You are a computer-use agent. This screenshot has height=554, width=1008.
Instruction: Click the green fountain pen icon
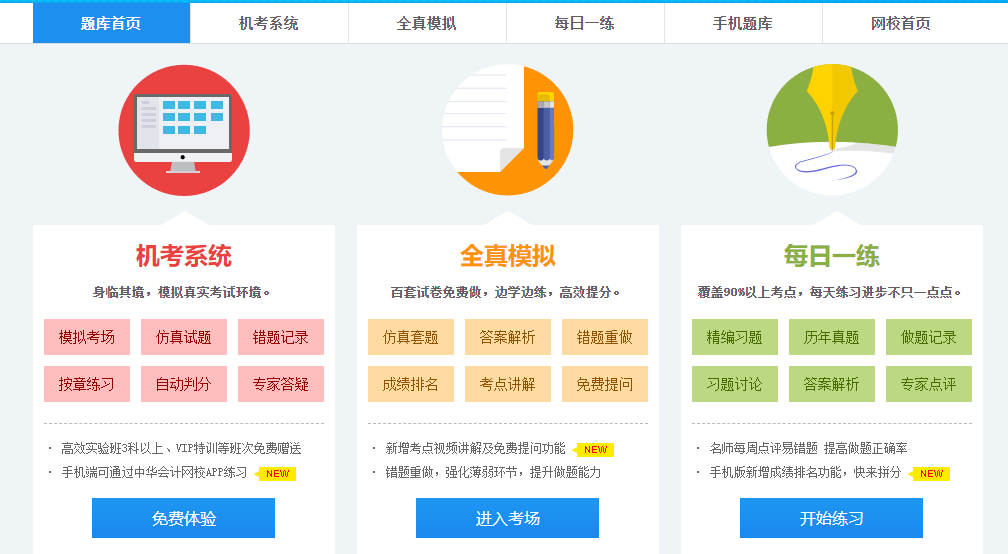coord(831,130)
